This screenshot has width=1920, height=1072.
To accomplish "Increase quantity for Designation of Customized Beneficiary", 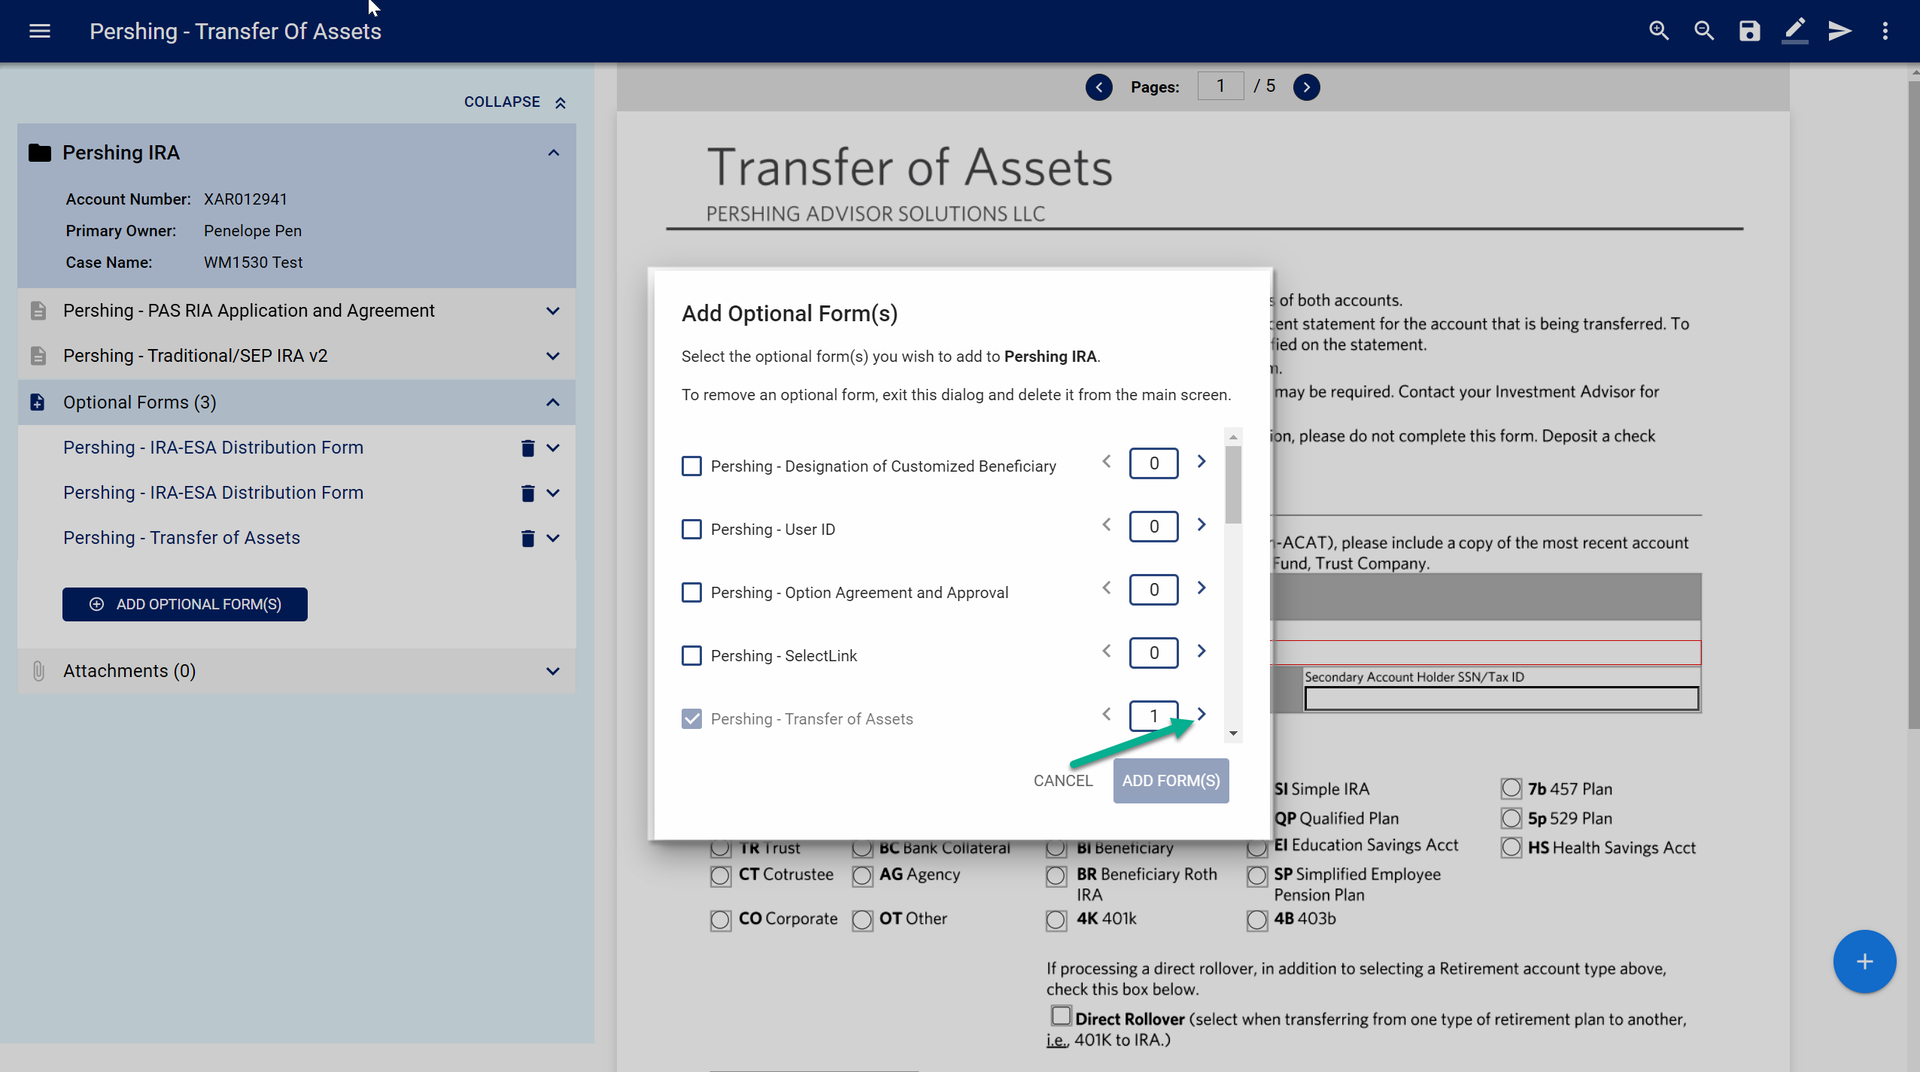I will (1202, 462).
